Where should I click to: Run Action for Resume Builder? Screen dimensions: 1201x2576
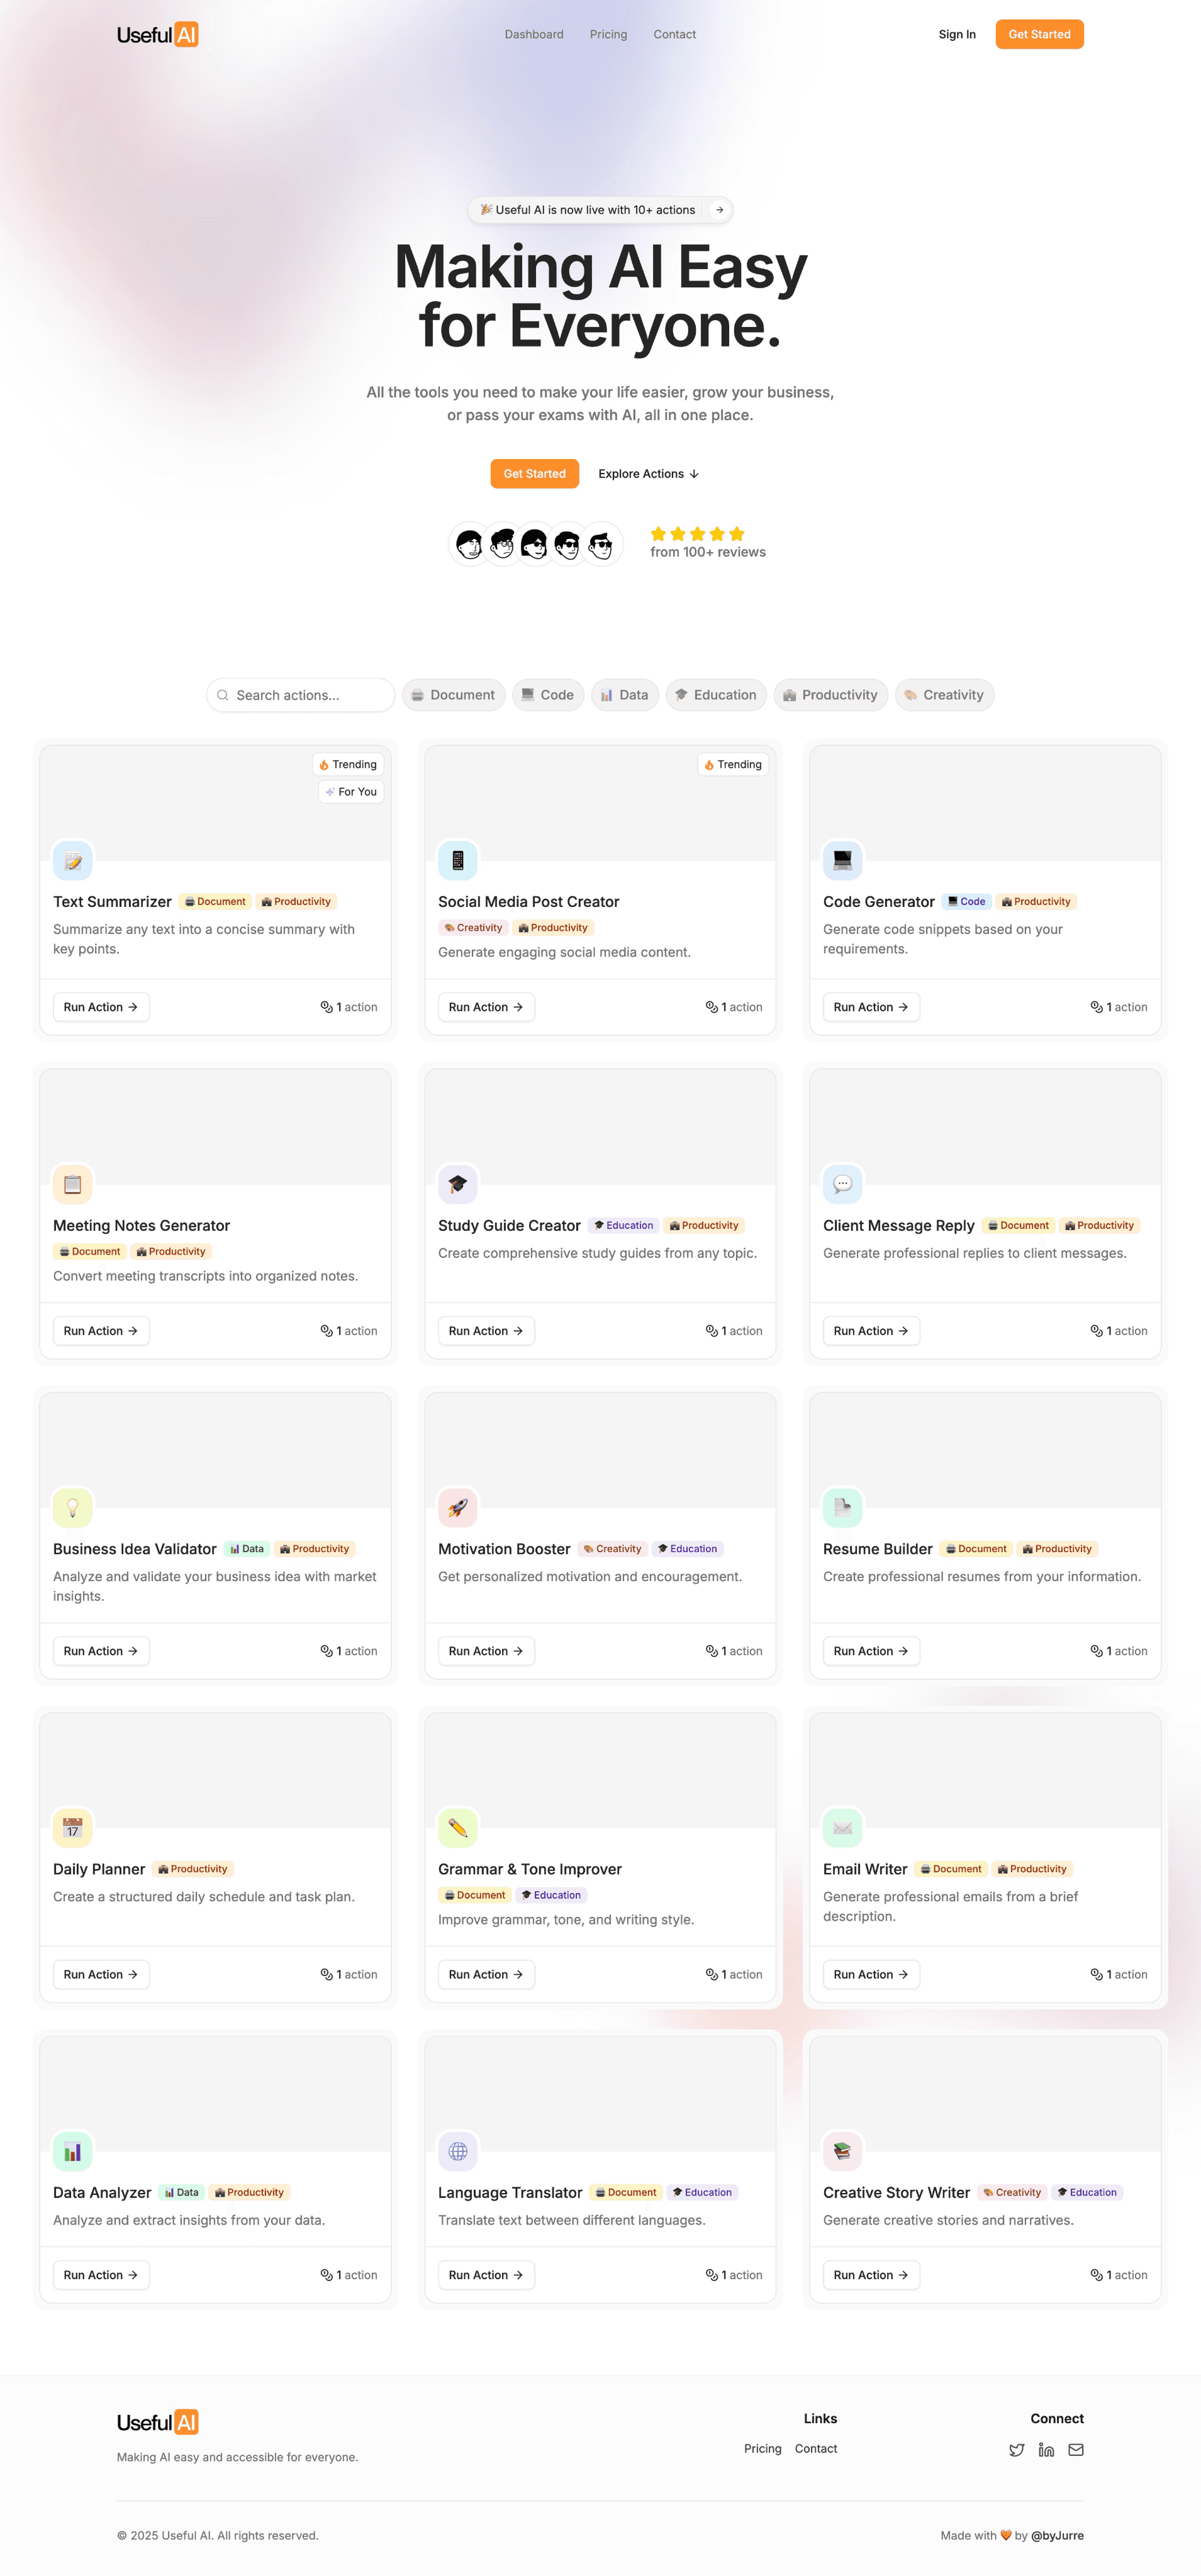click(871, 1651)
